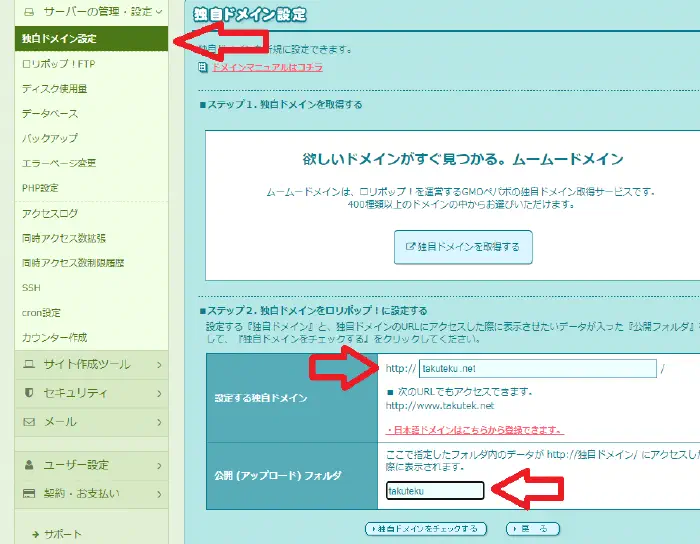This screenshot has height=544, width=700.
Task: Click the 戻る button
Action: coord(533,529)
